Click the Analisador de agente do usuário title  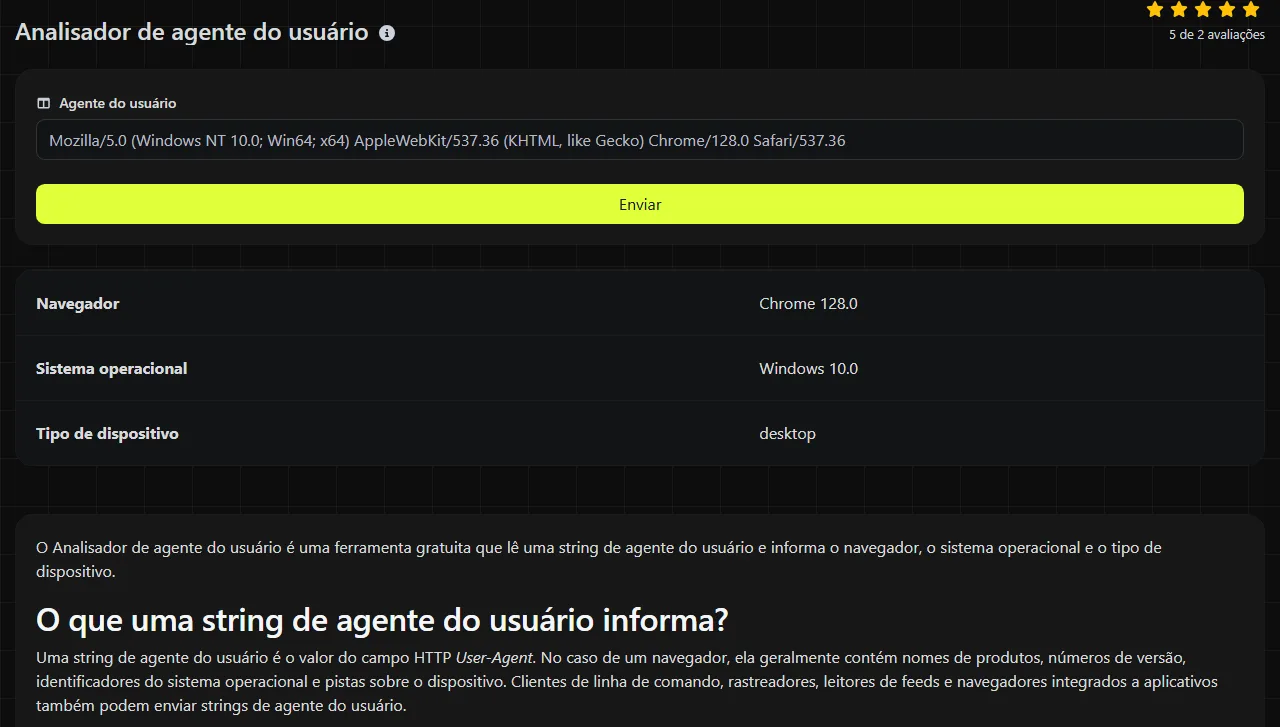pos(192,32)
